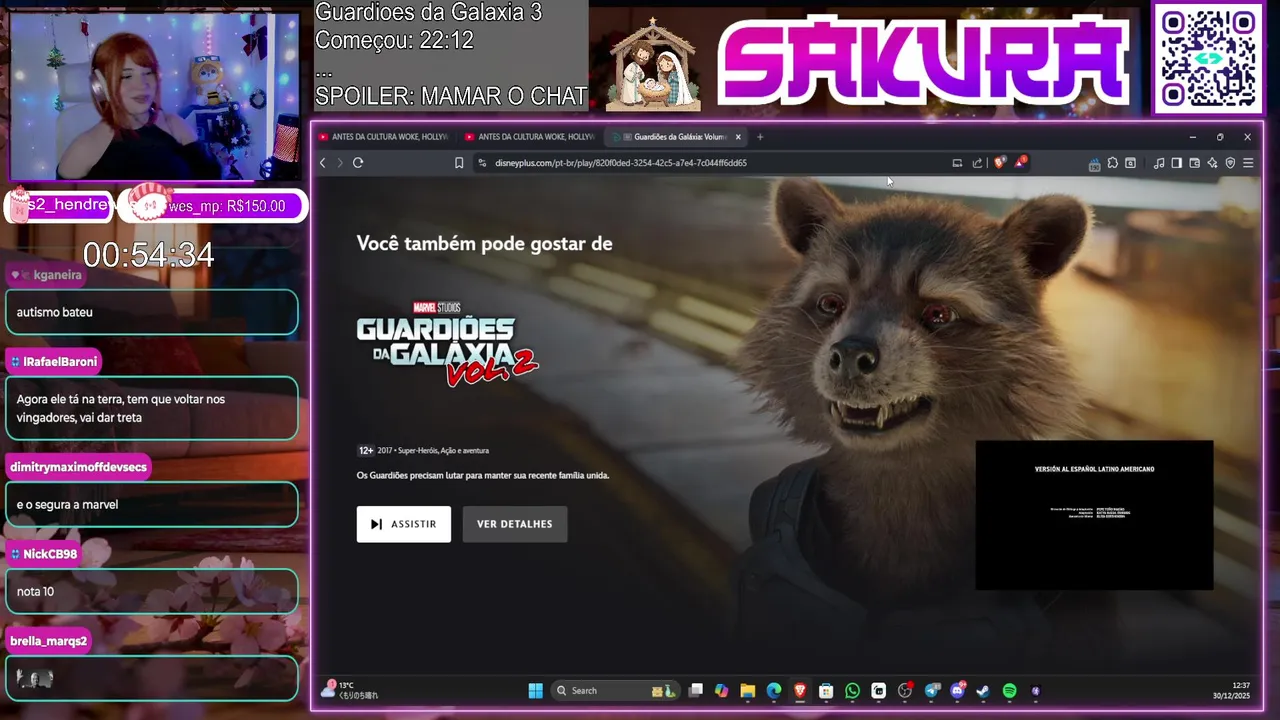Open site settings icon beside the URL
The height and width of the screenshot is (720, 1280).
click(482, 163)
